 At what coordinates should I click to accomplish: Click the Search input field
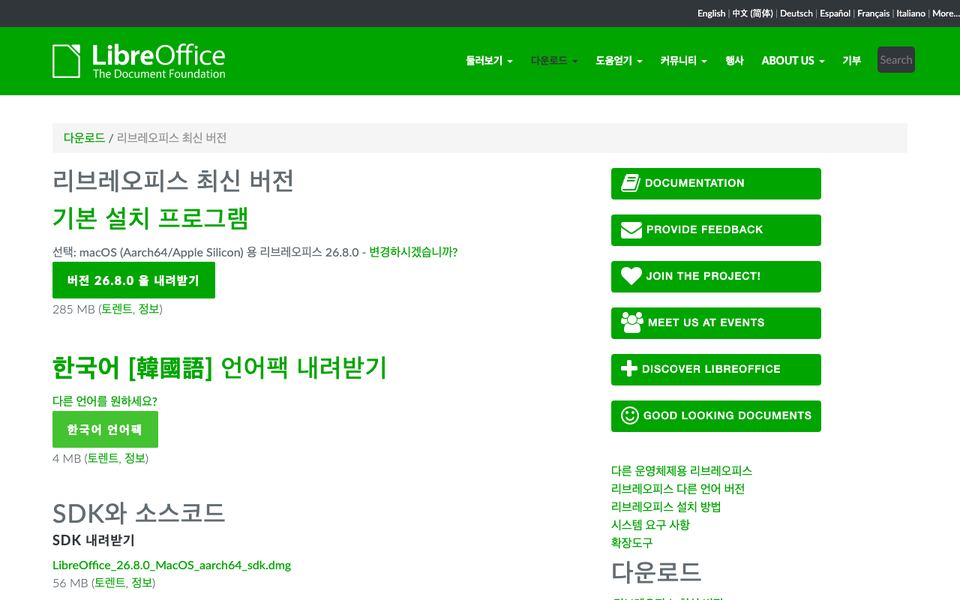click(x=896, y=60)
